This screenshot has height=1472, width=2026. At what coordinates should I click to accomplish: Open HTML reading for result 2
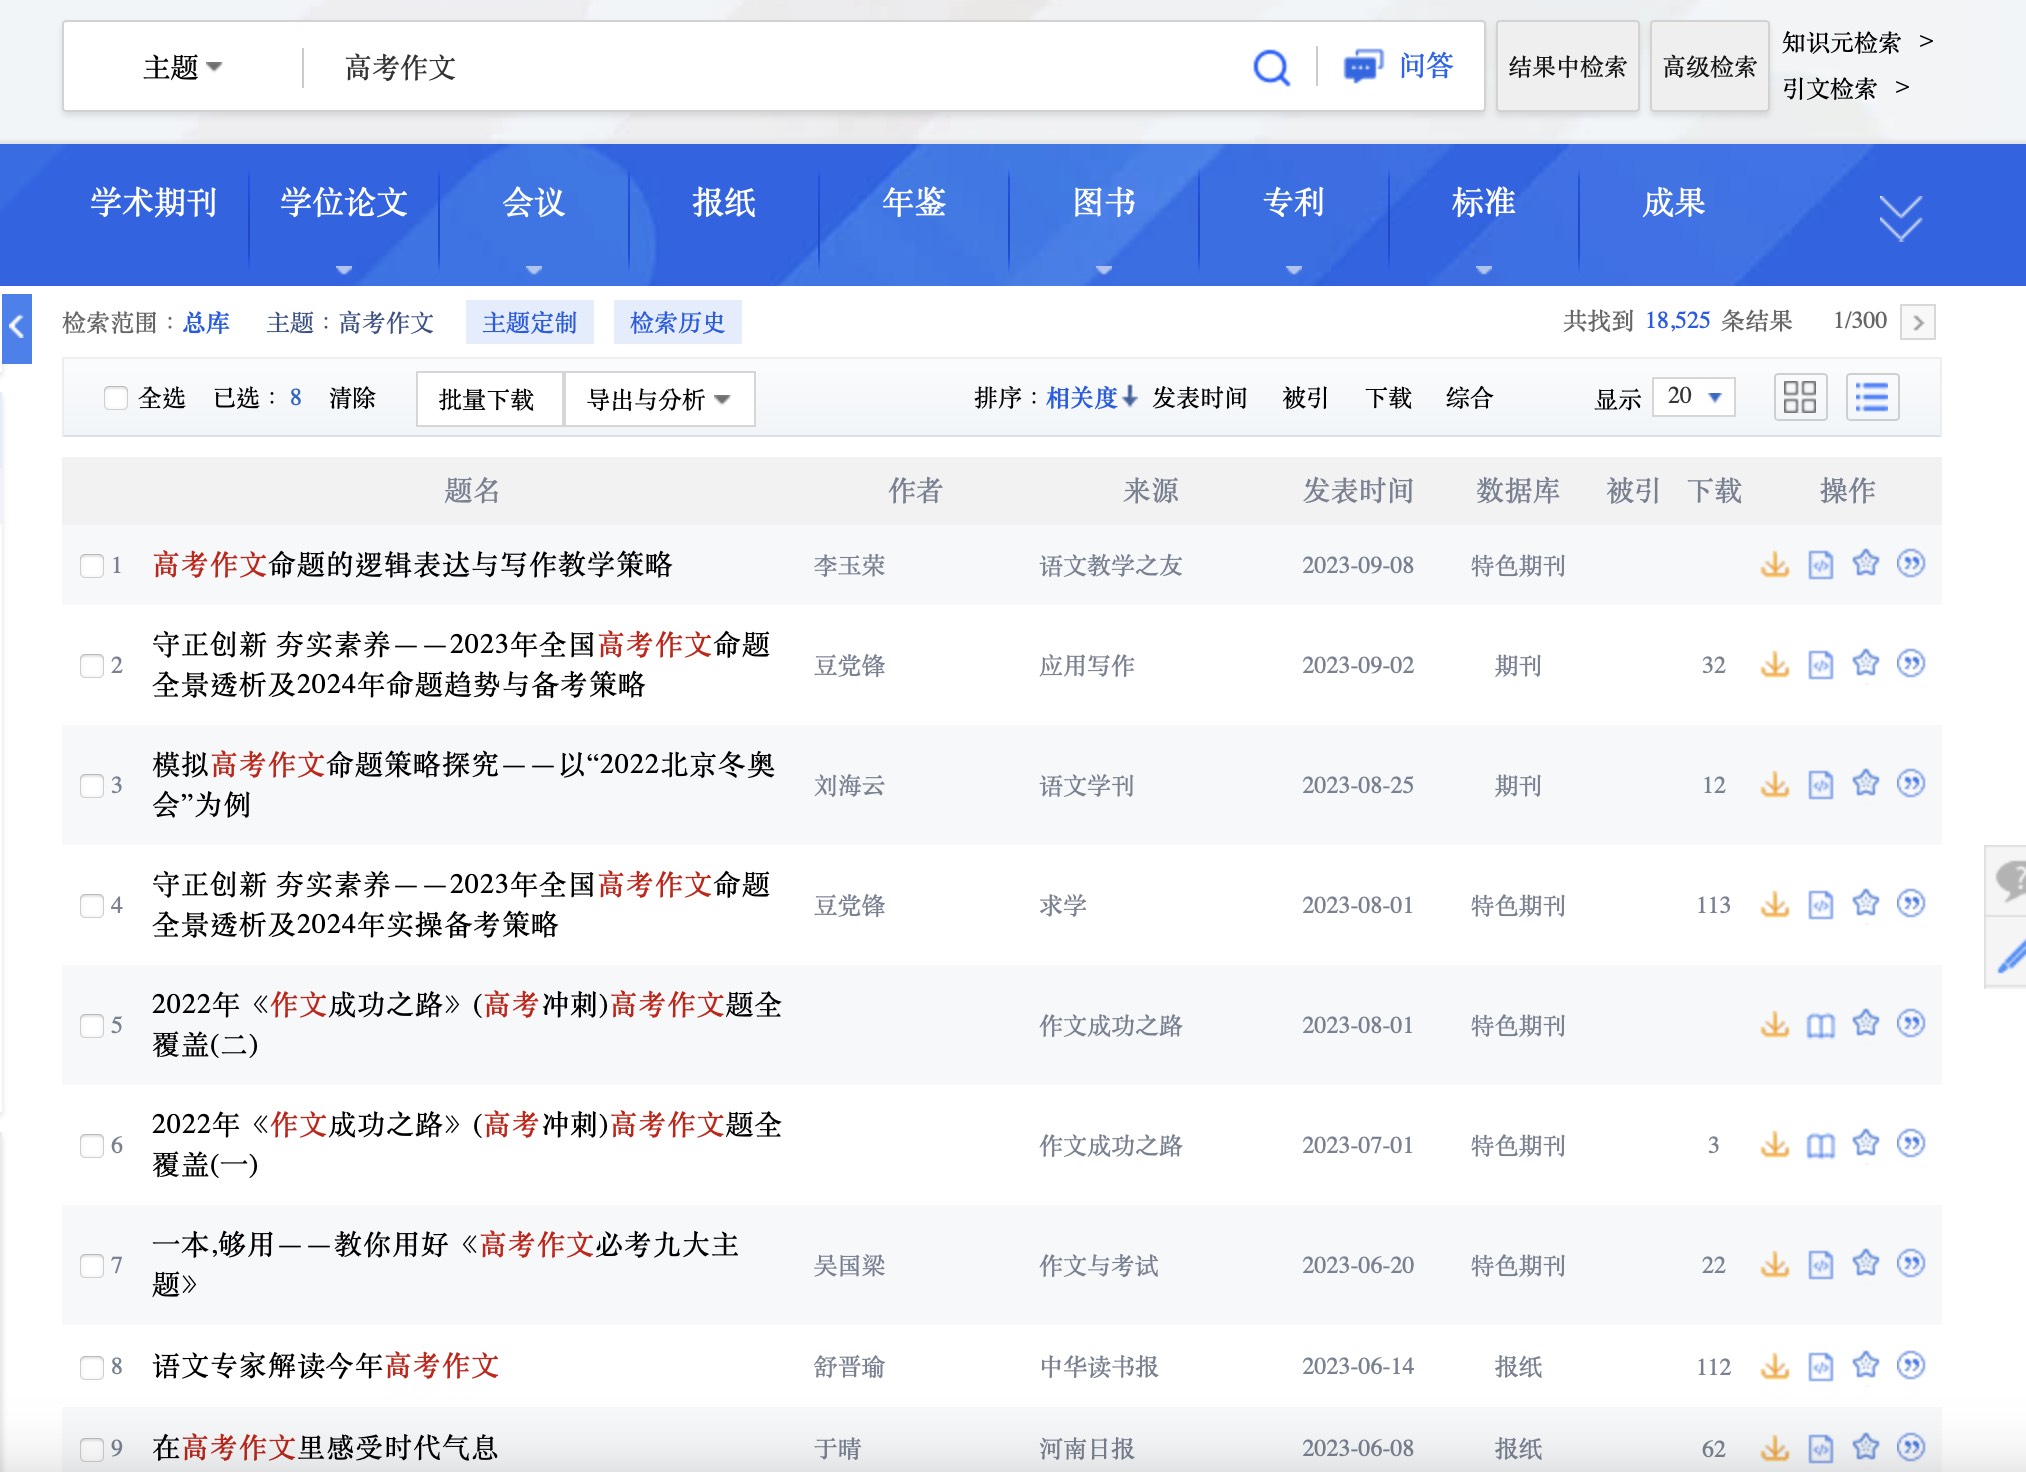[x=1821, y=665]
